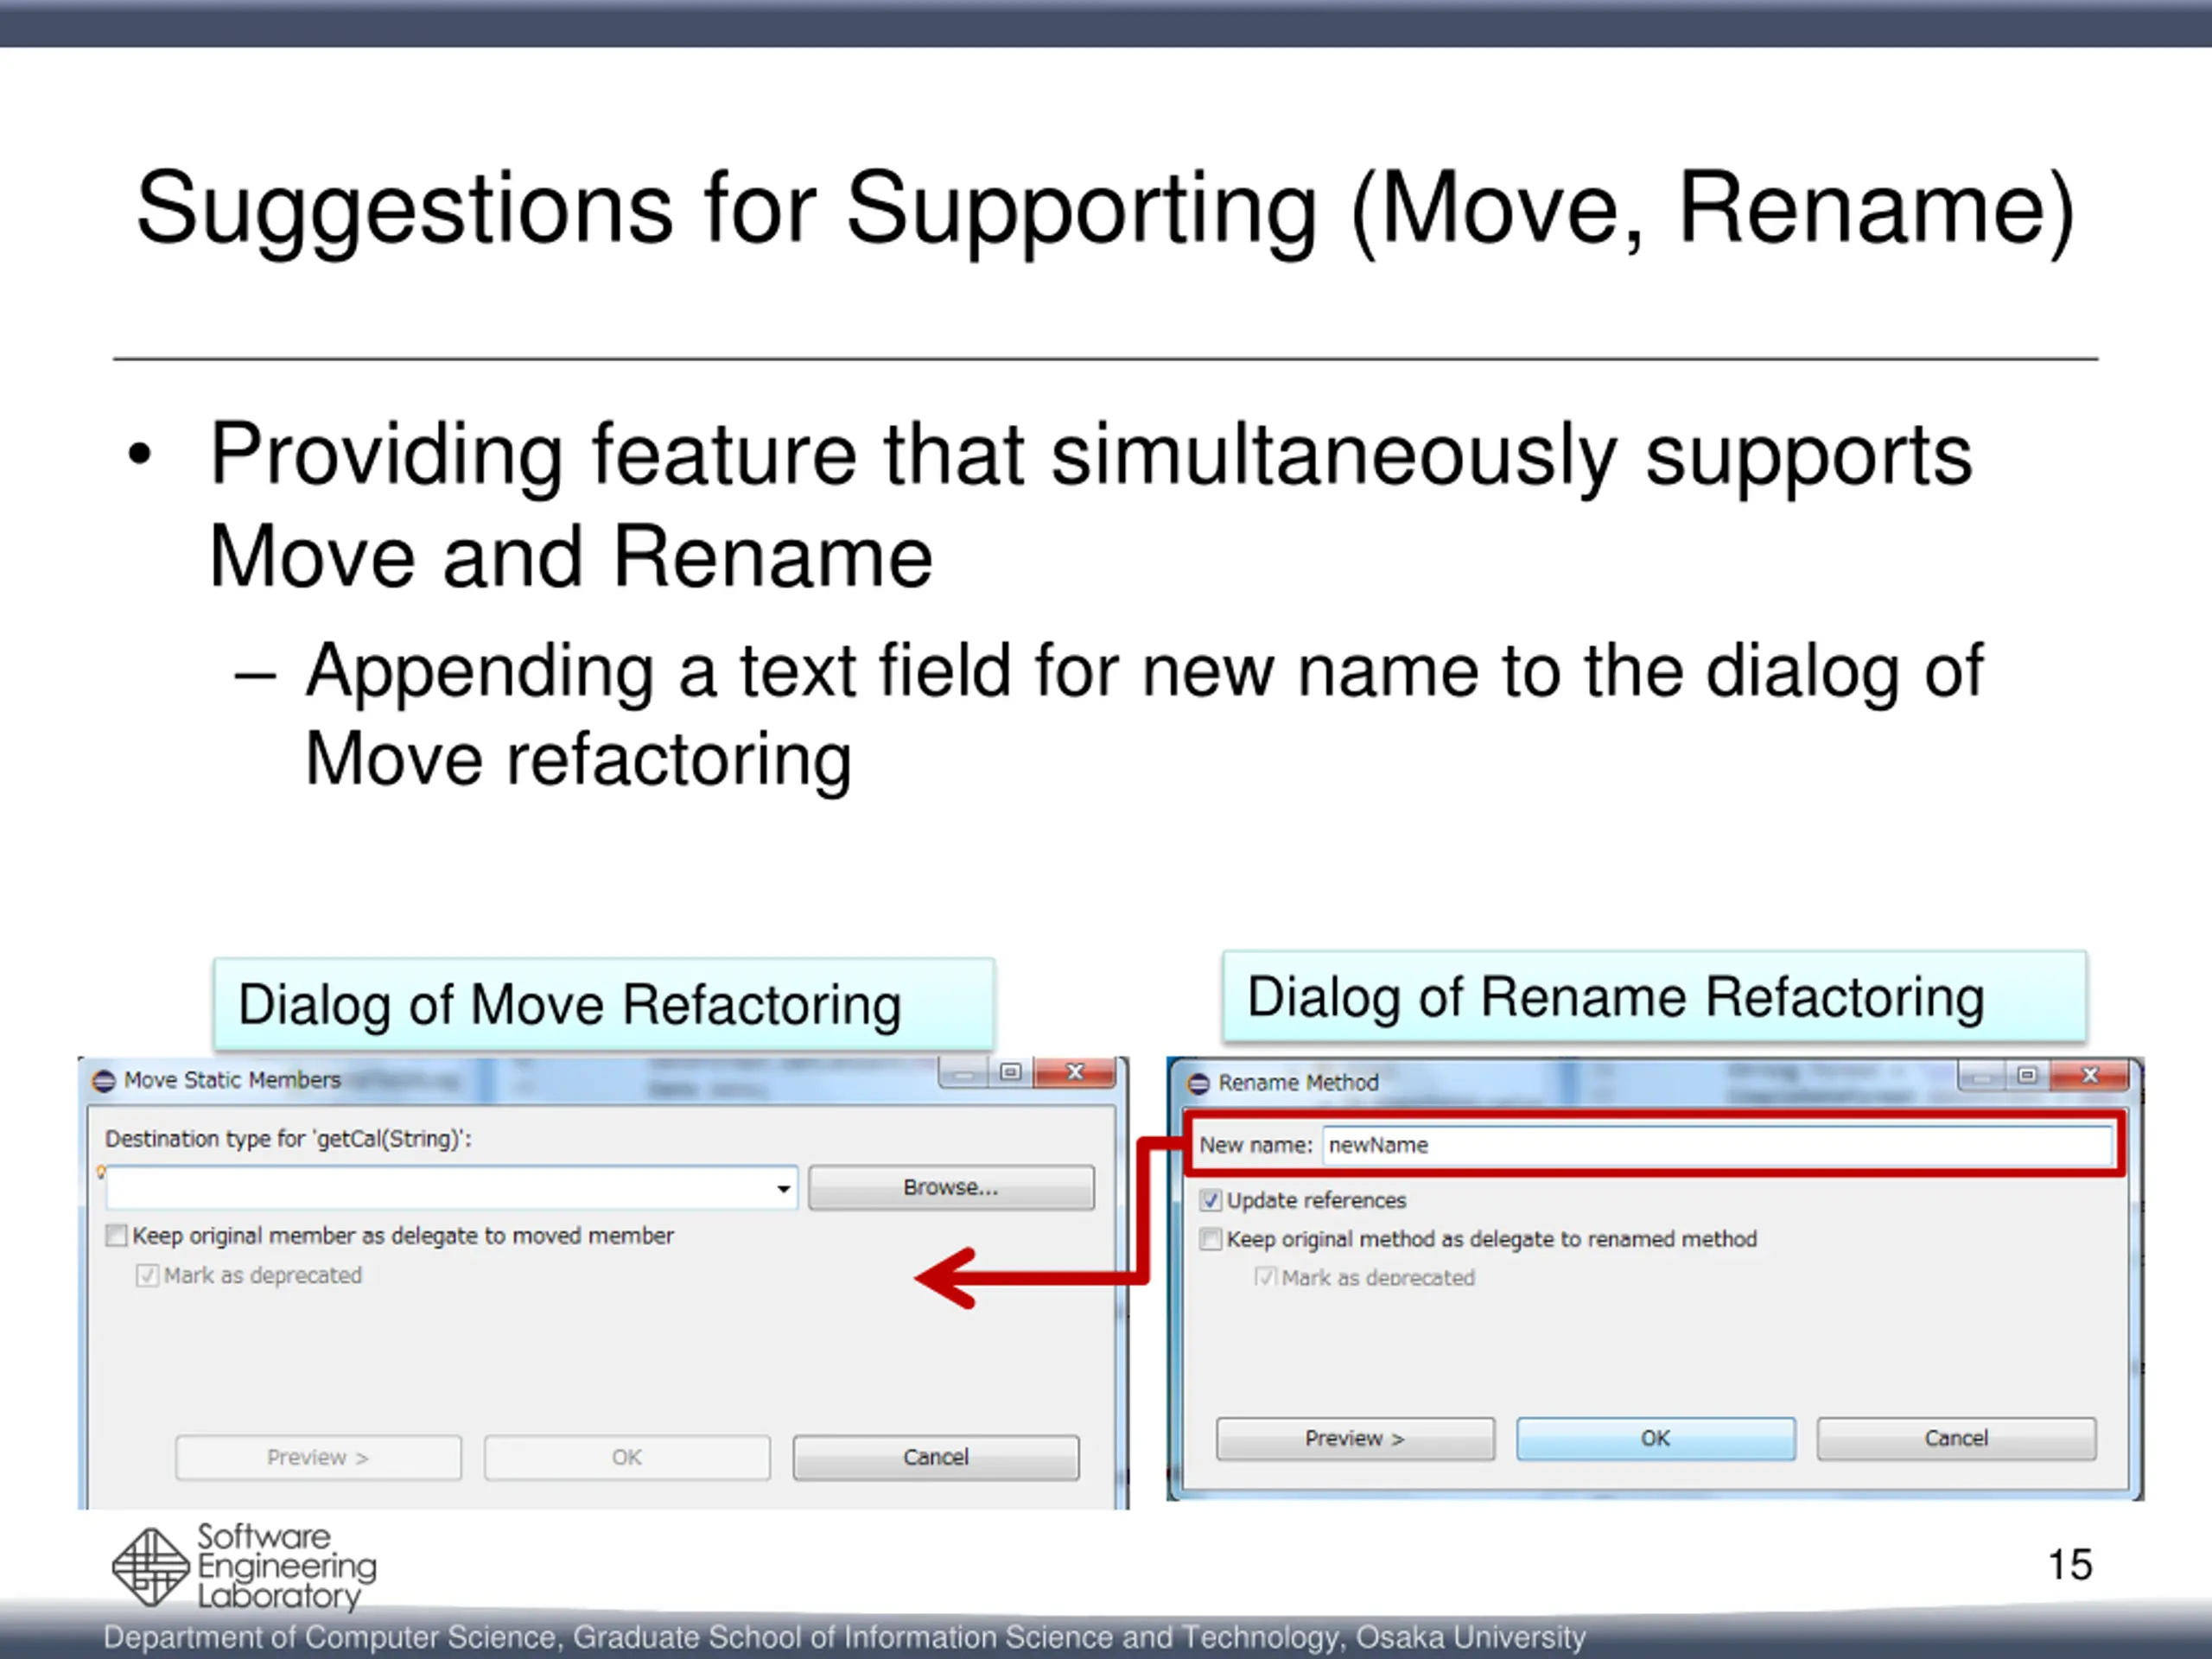Click the slide page number 15

(x=2069, y=1565)
